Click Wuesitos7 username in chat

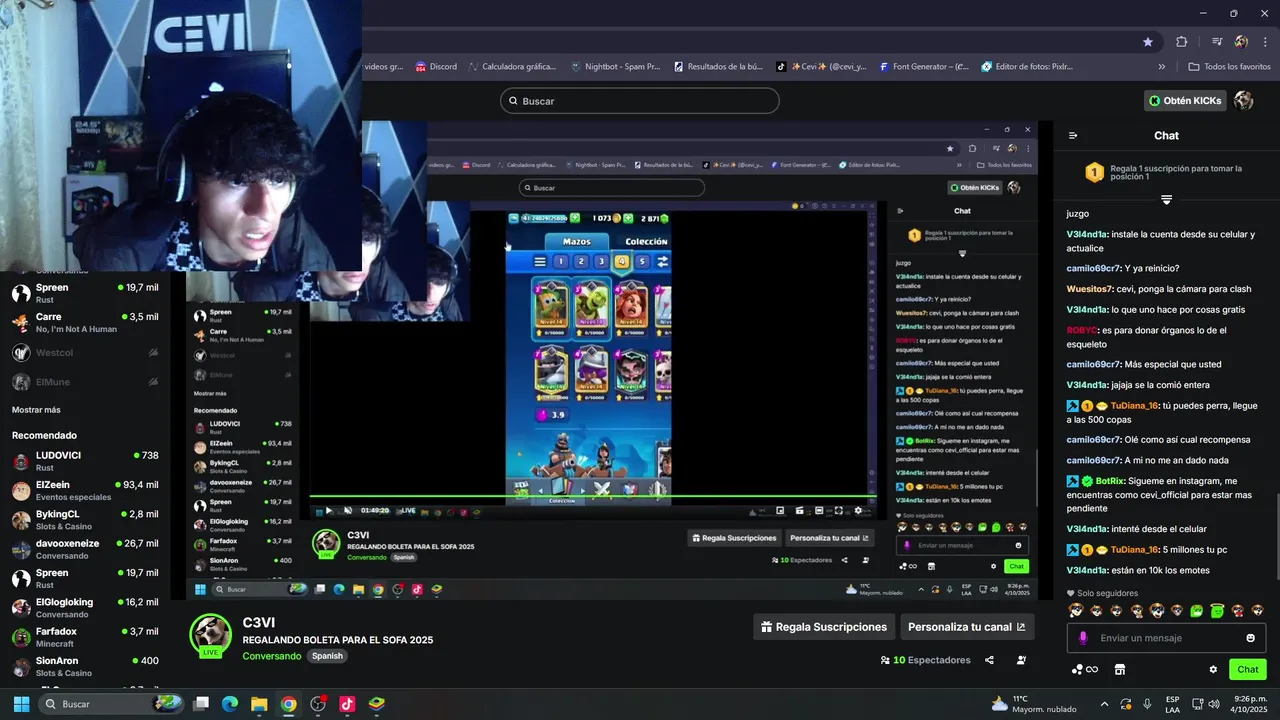(1089, 289)
